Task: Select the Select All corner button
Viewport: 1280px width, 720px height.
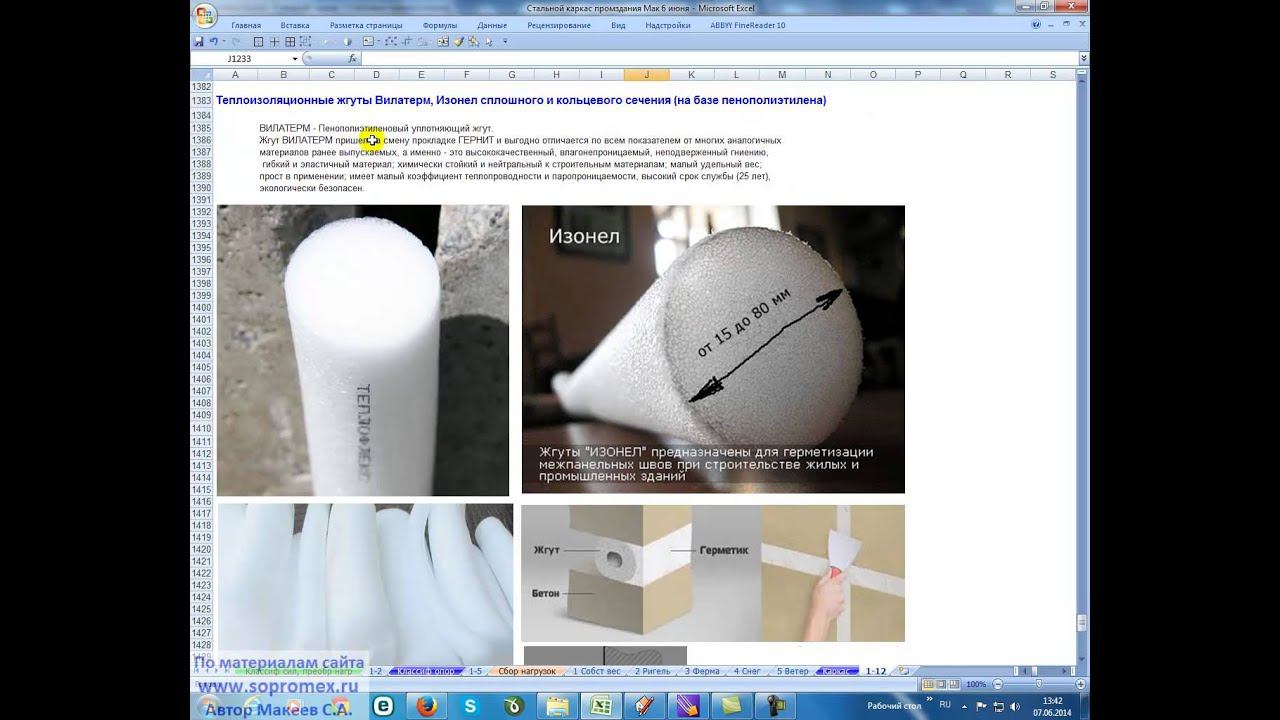Action: (201, 75)
